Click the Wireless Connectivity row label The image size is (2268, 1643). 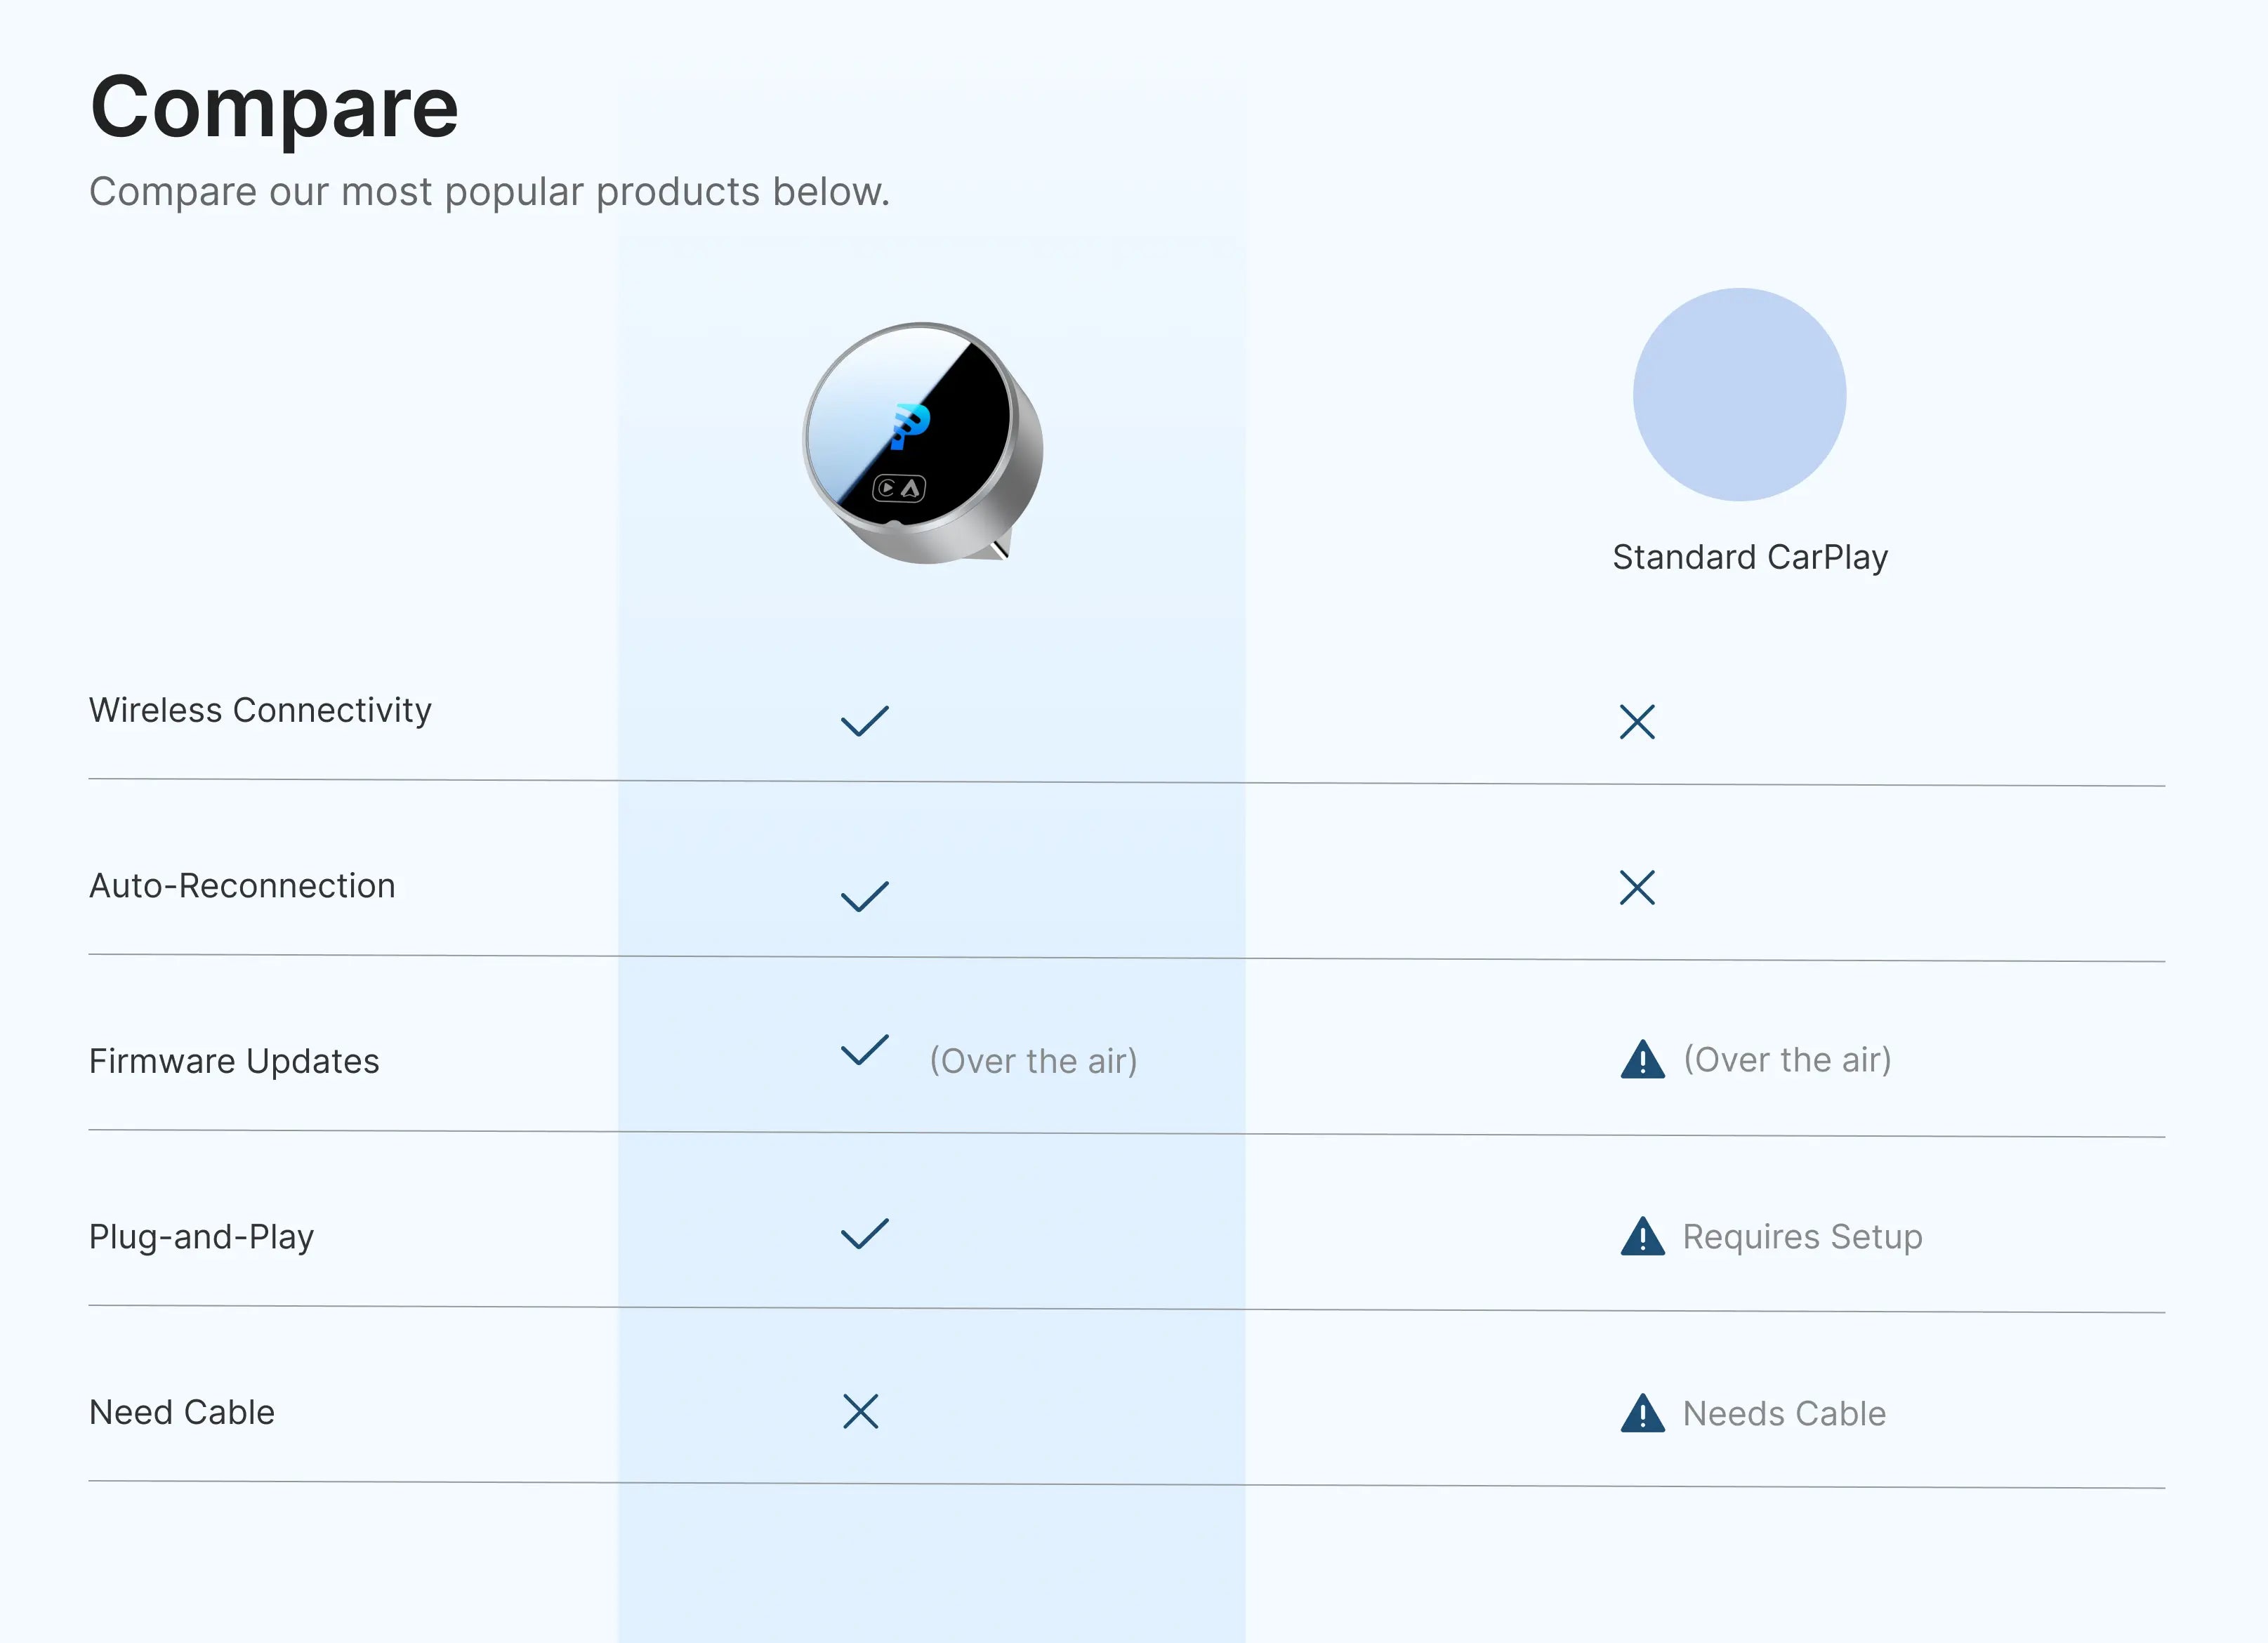coord(260,710)
